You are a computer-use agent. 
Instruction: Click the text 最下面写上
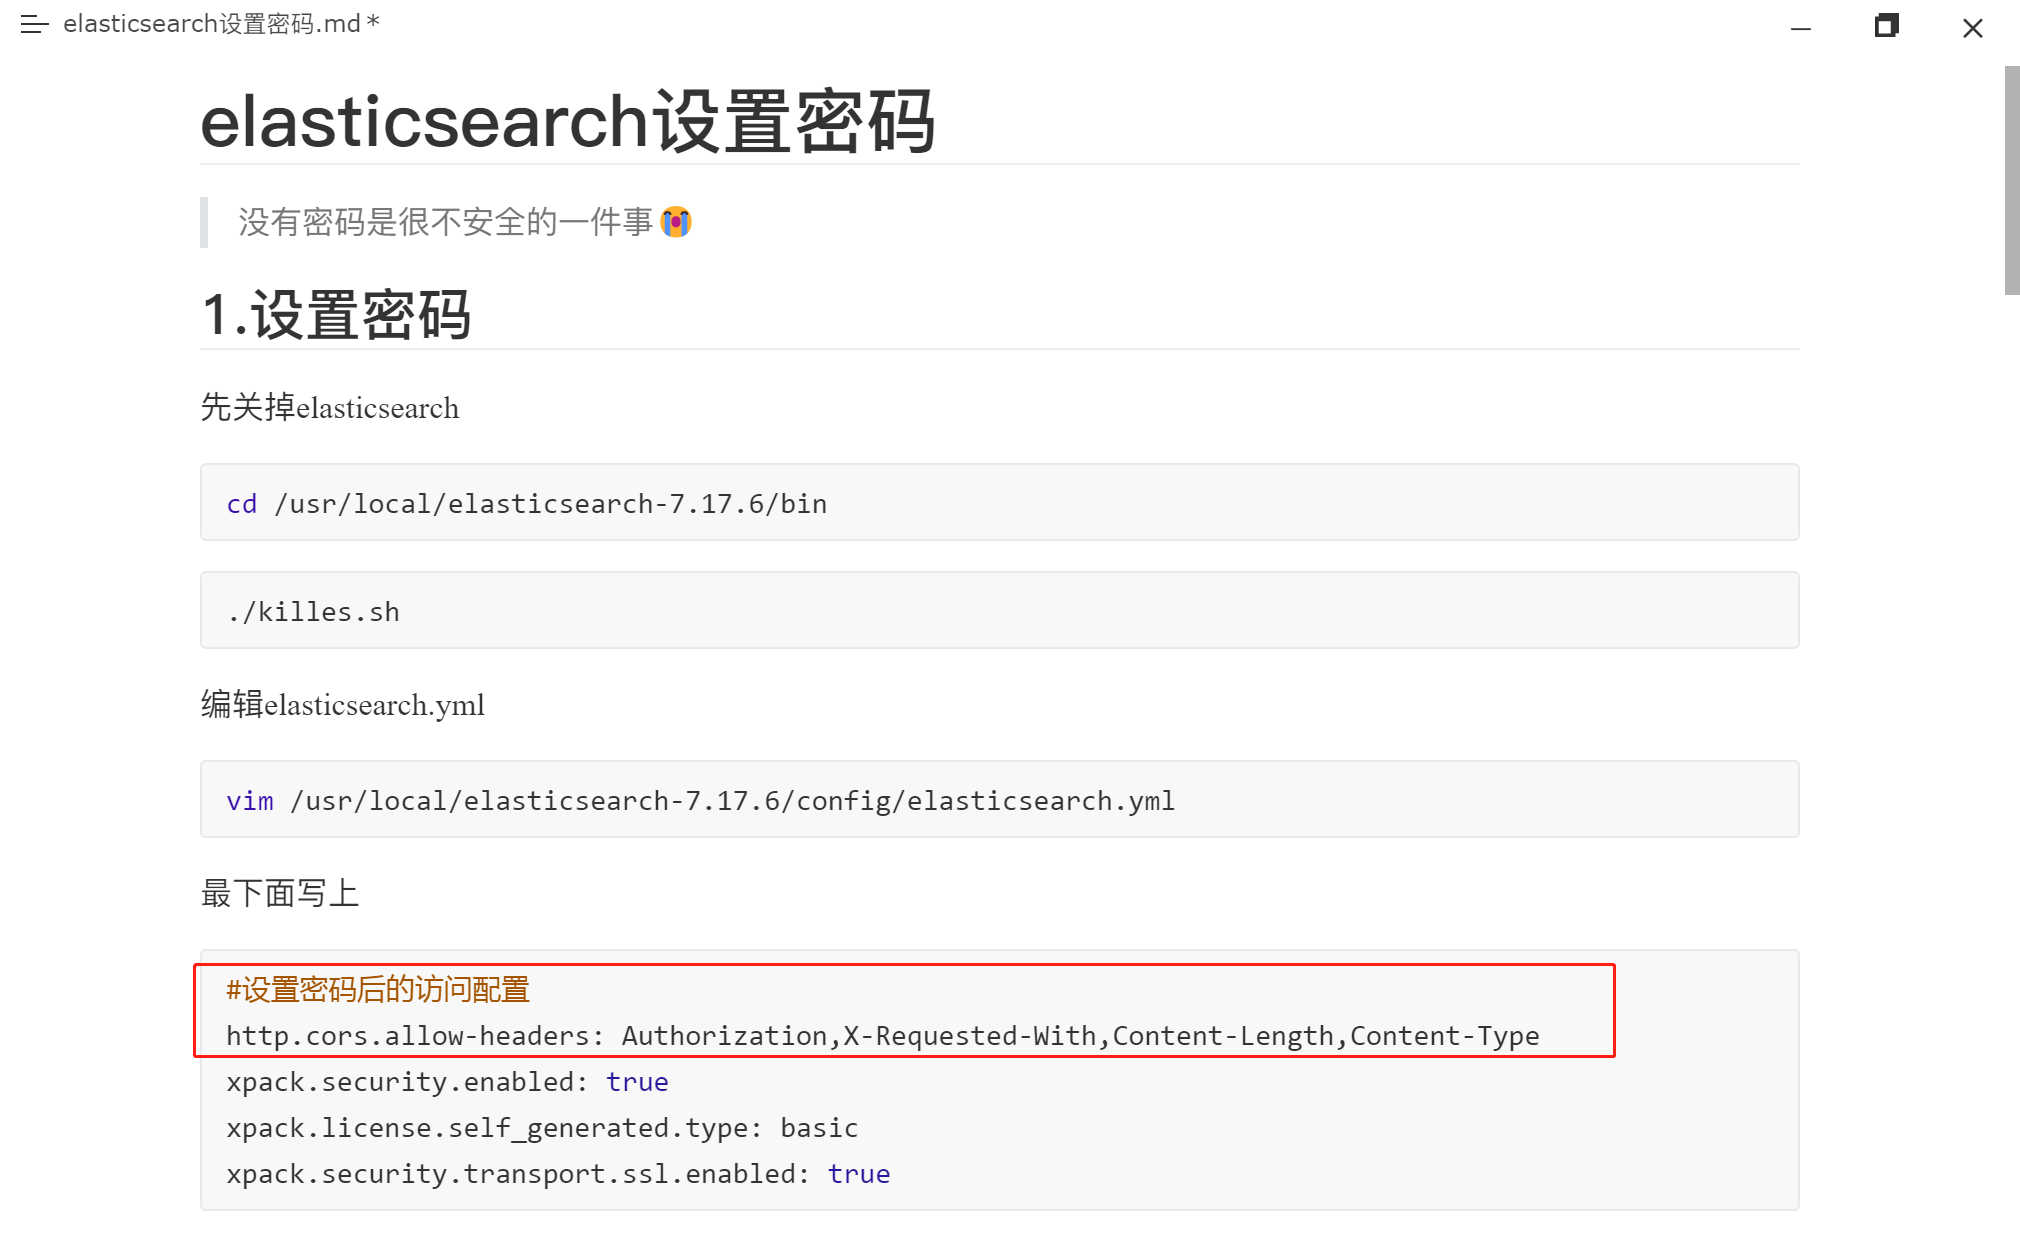(x=279, y=893)
